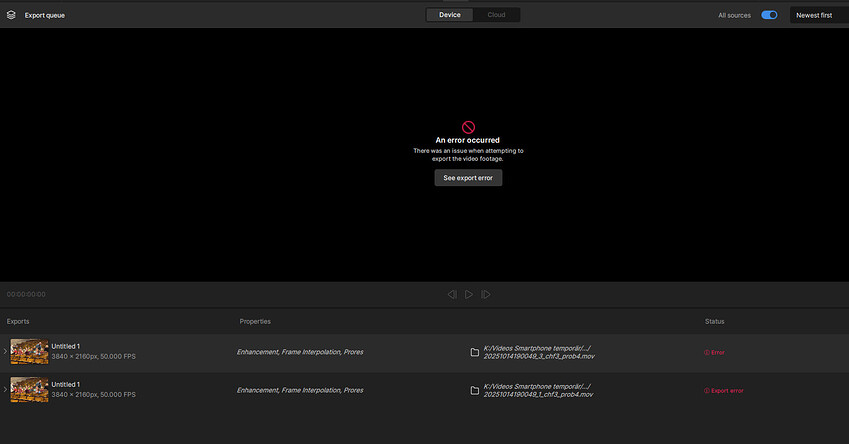The image size is (849, 444).
Task: Click the red error icon in preview
Action: pos(468,127)
